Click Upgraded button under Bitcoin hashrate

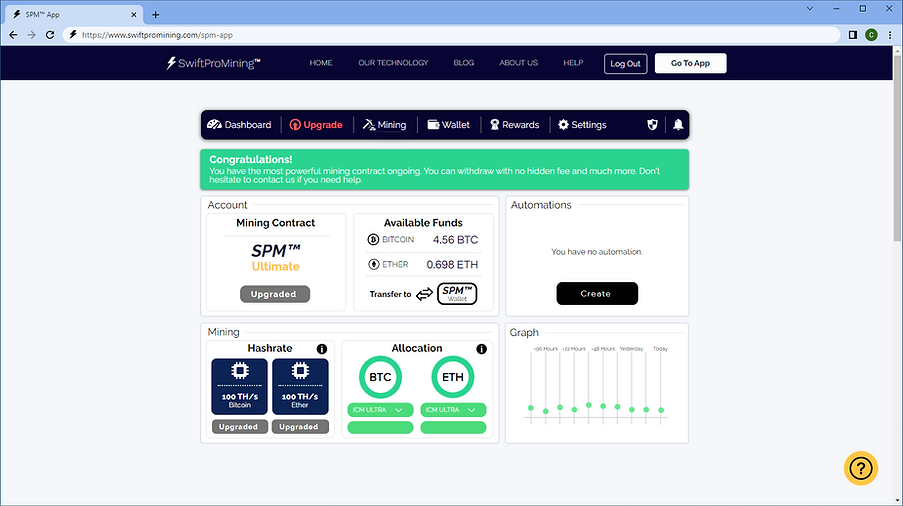point(239,427)
